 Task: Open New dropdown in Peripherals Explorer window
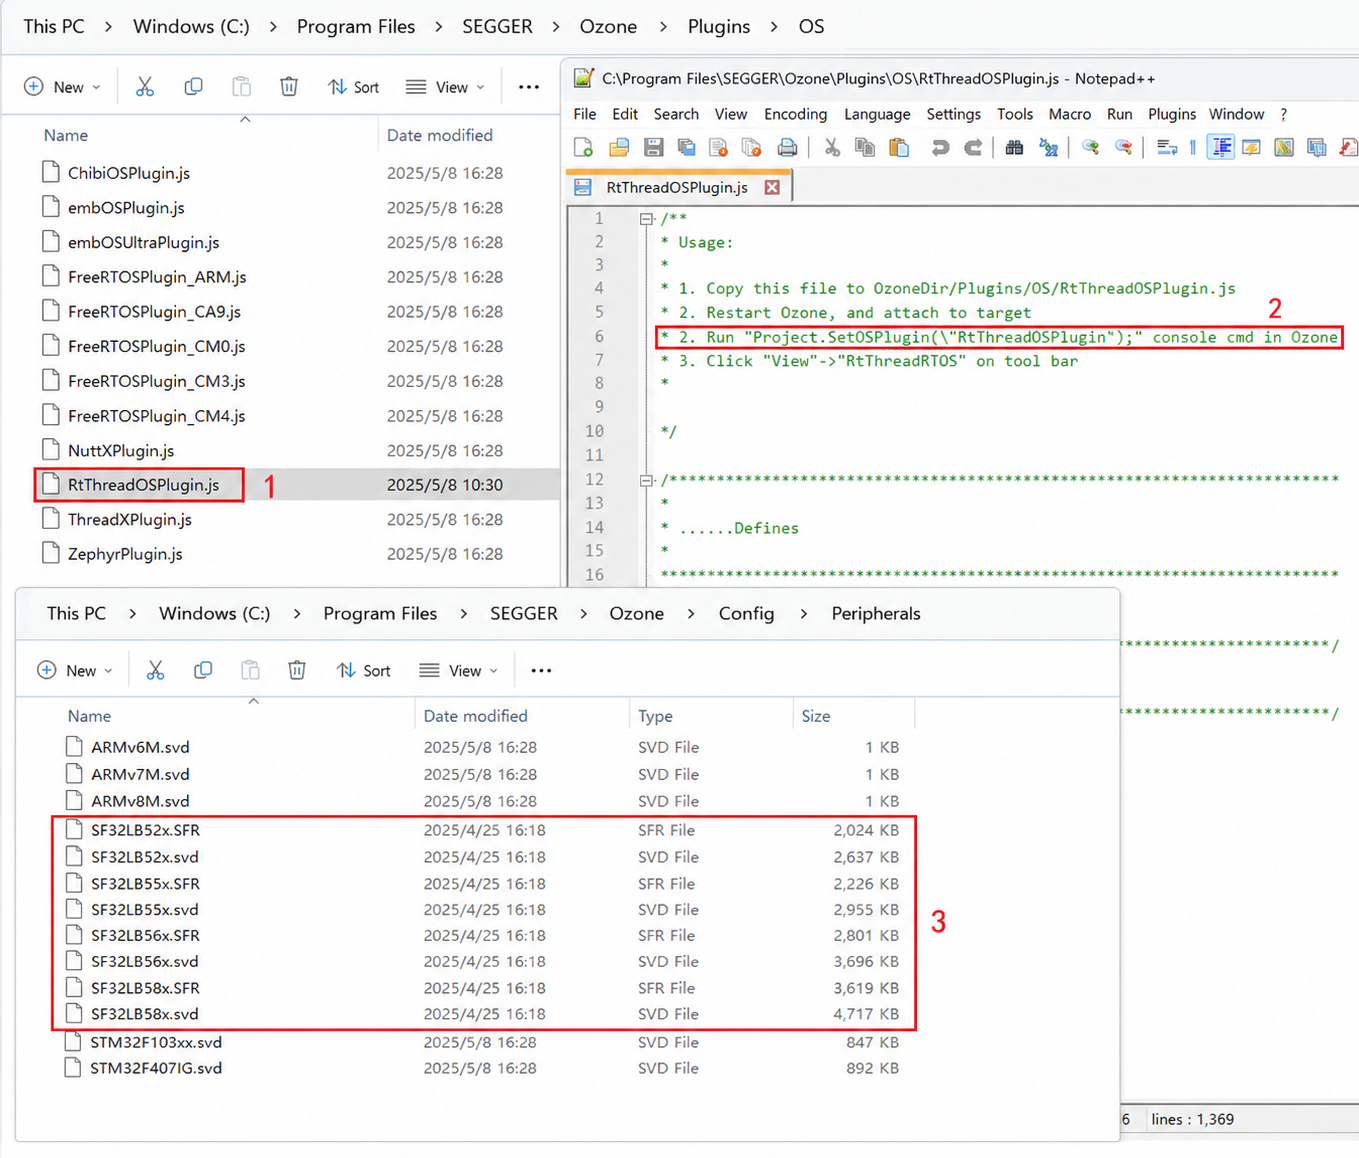pyautogui.click(x=75, y=670)
